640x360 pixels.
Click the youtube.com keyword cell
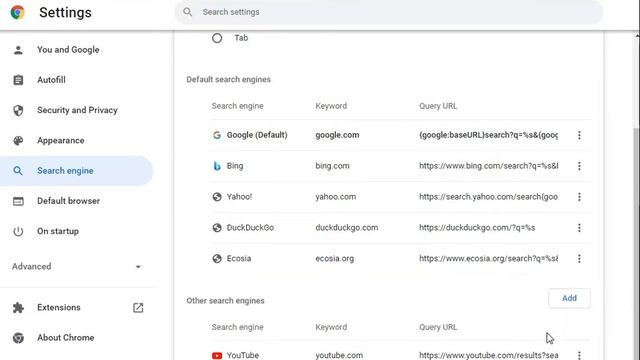[339, 356]
